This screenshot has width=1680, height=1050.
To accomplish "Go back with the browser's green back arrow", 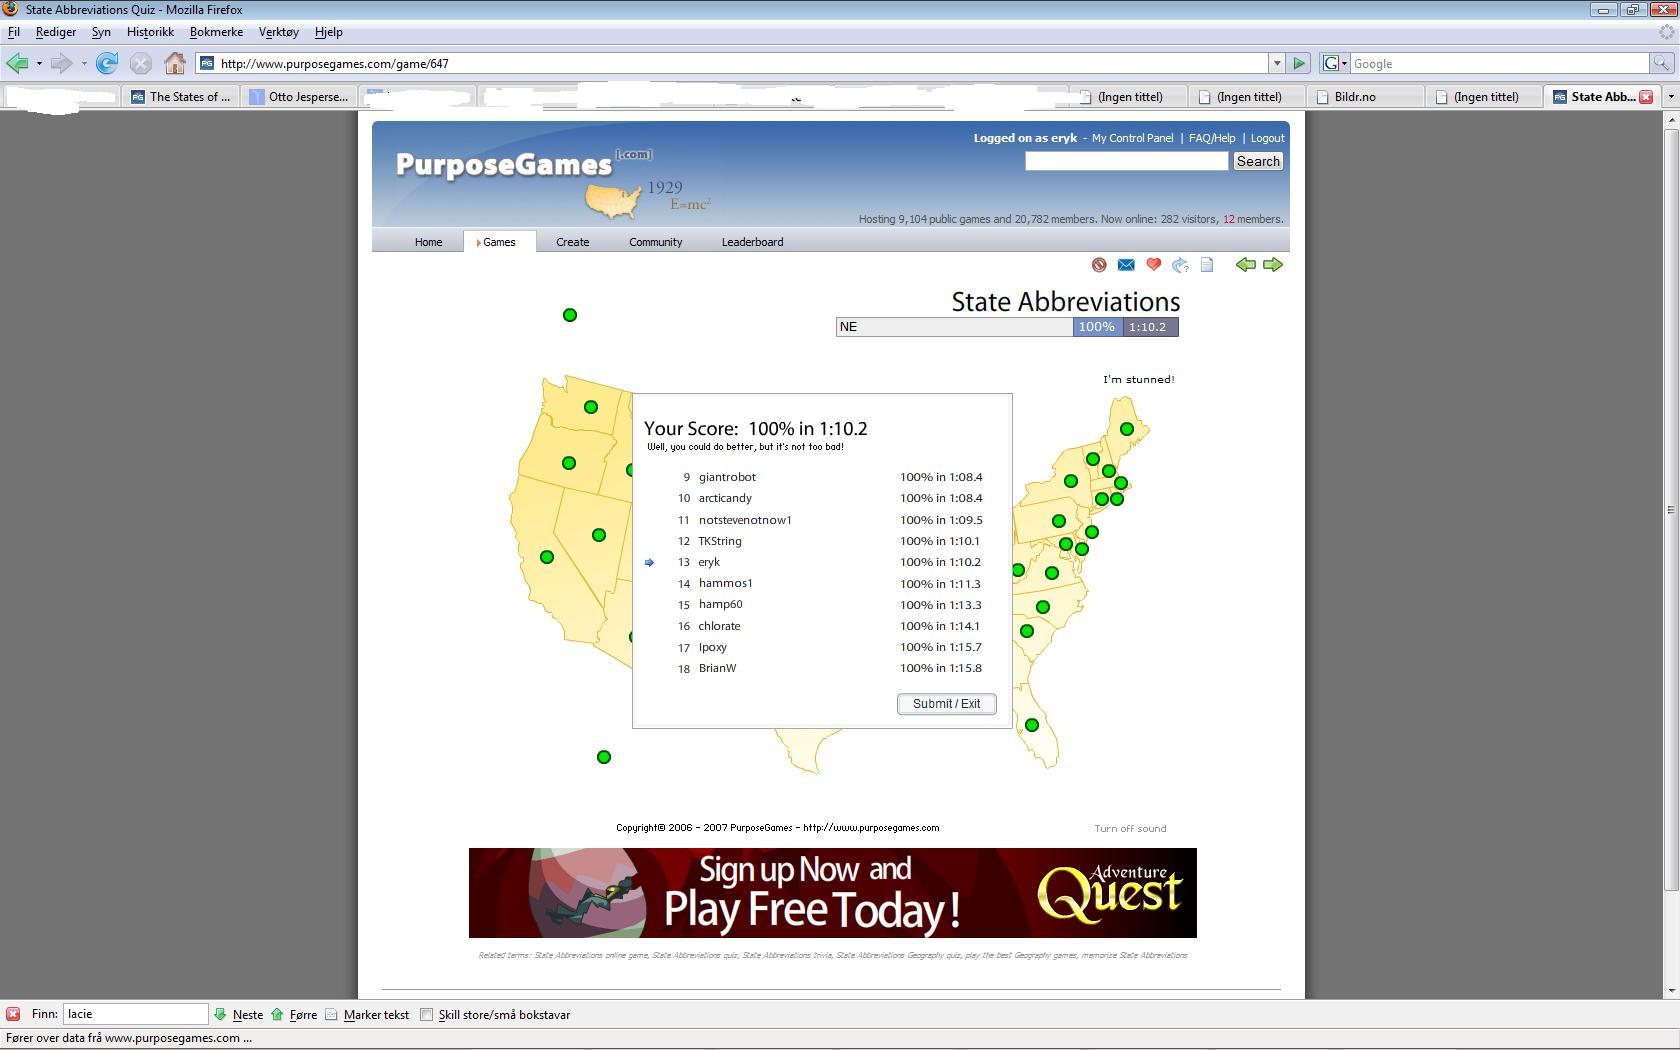I will [17, 64].
